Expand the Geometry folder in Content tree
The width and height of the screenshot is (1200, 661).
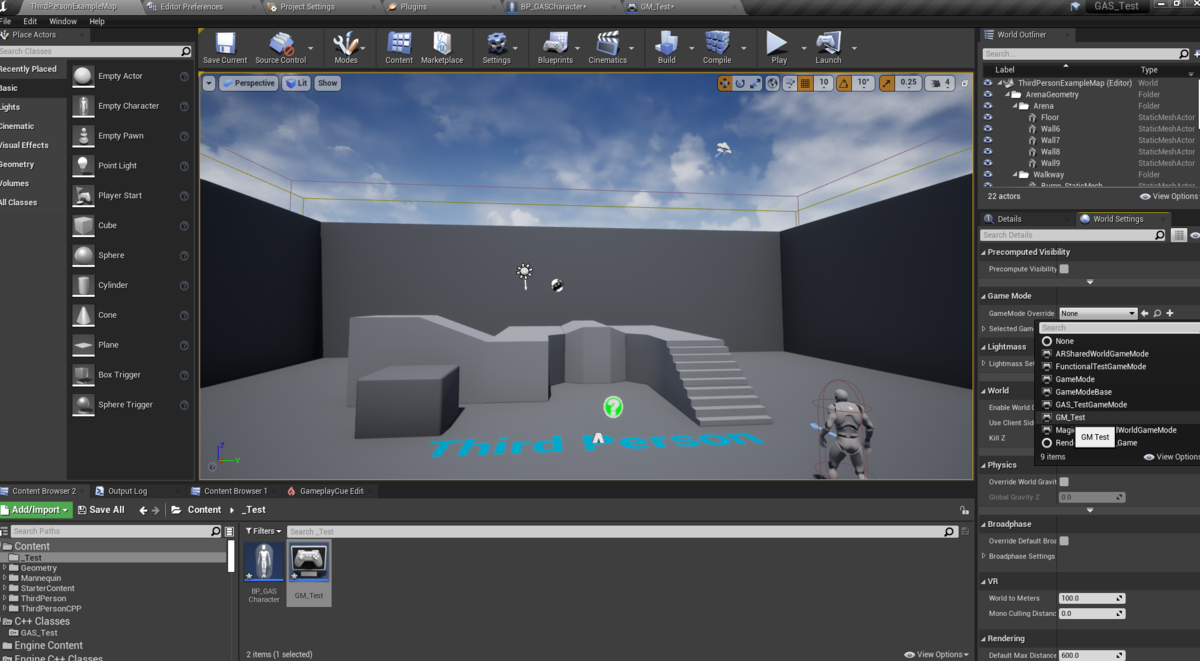[5, 568]
